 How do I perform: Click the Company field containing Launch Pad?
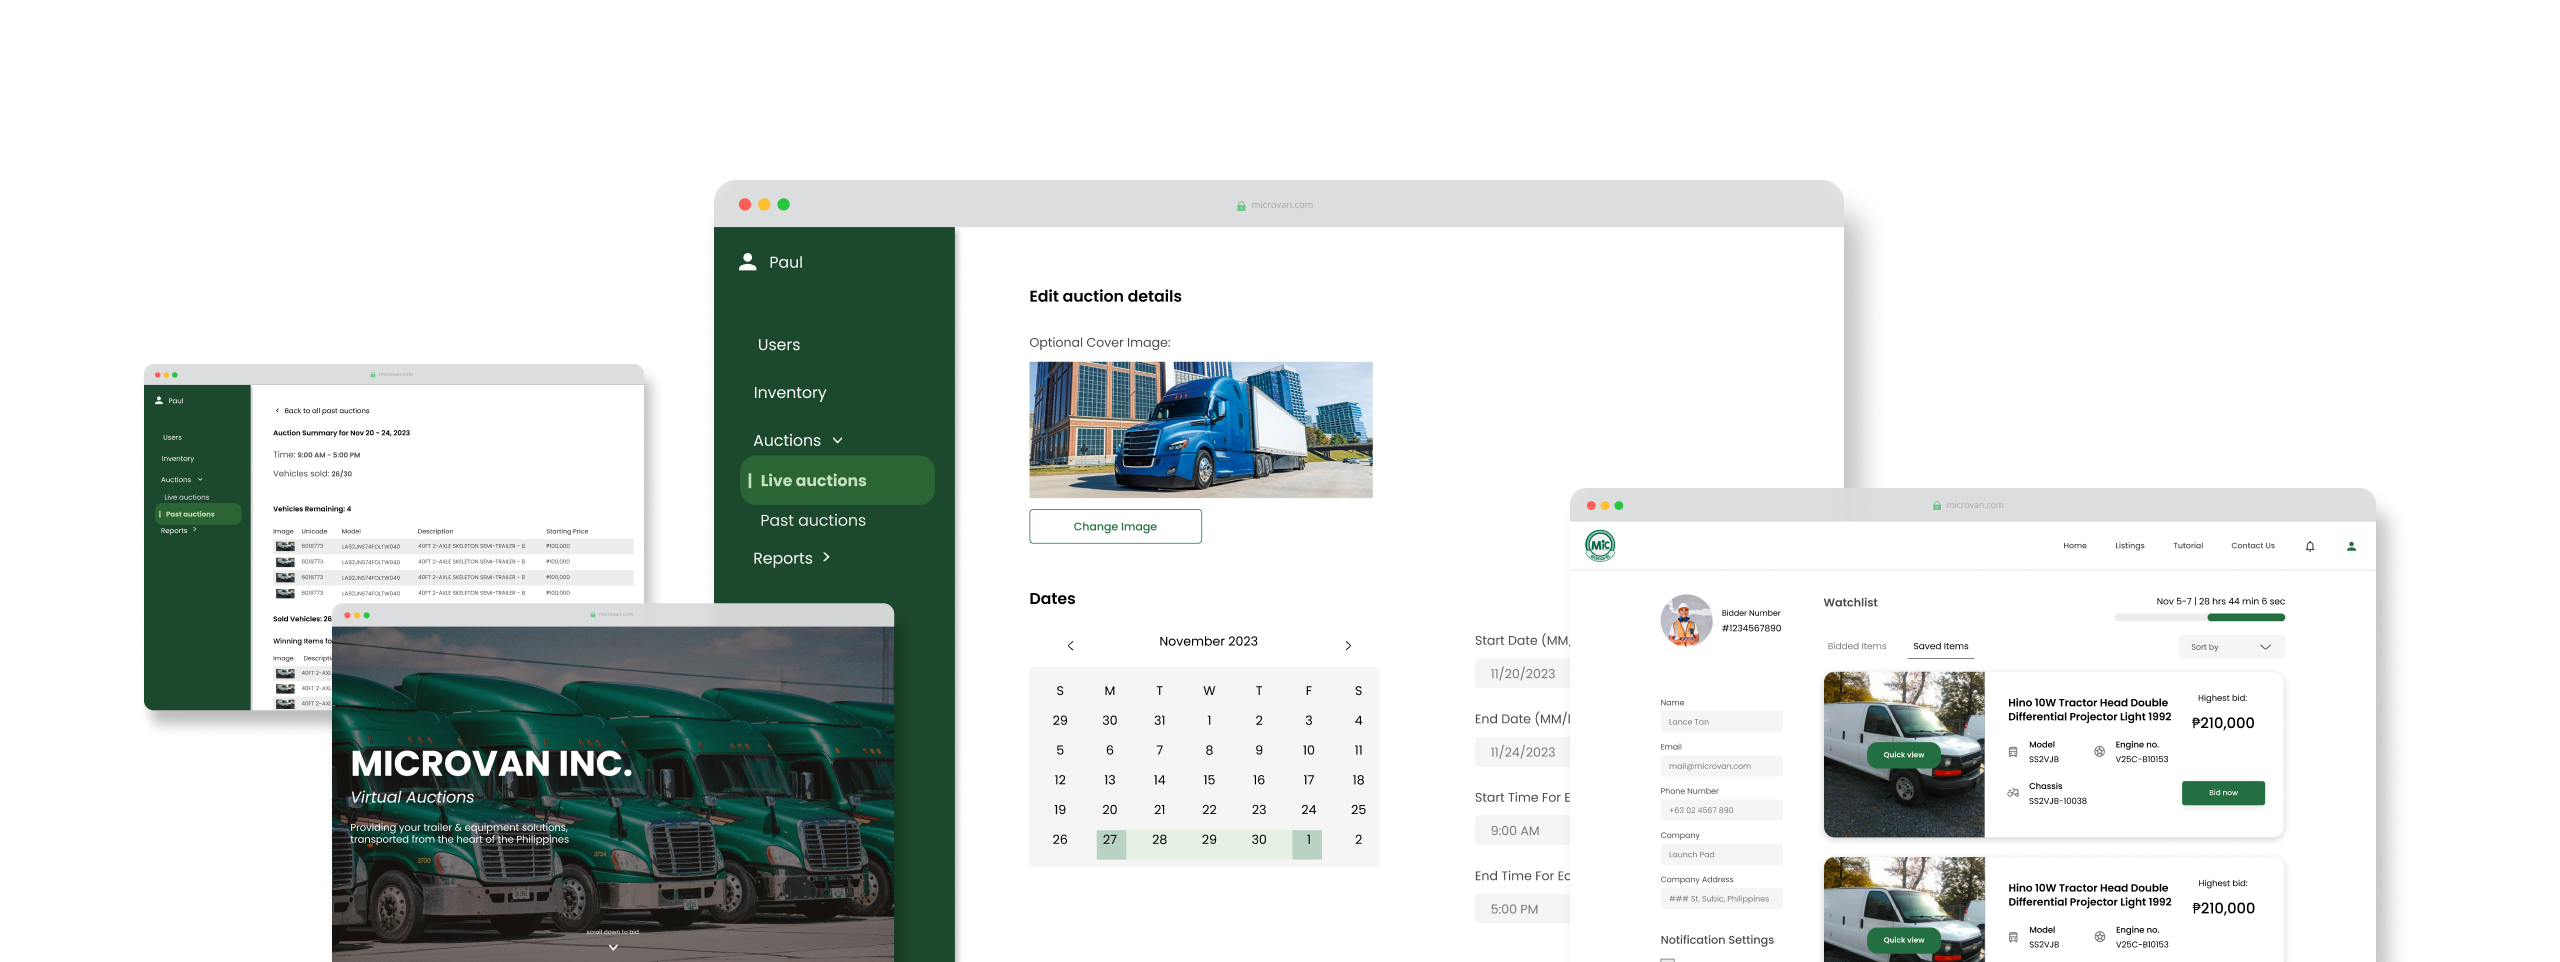point(1721,855)
